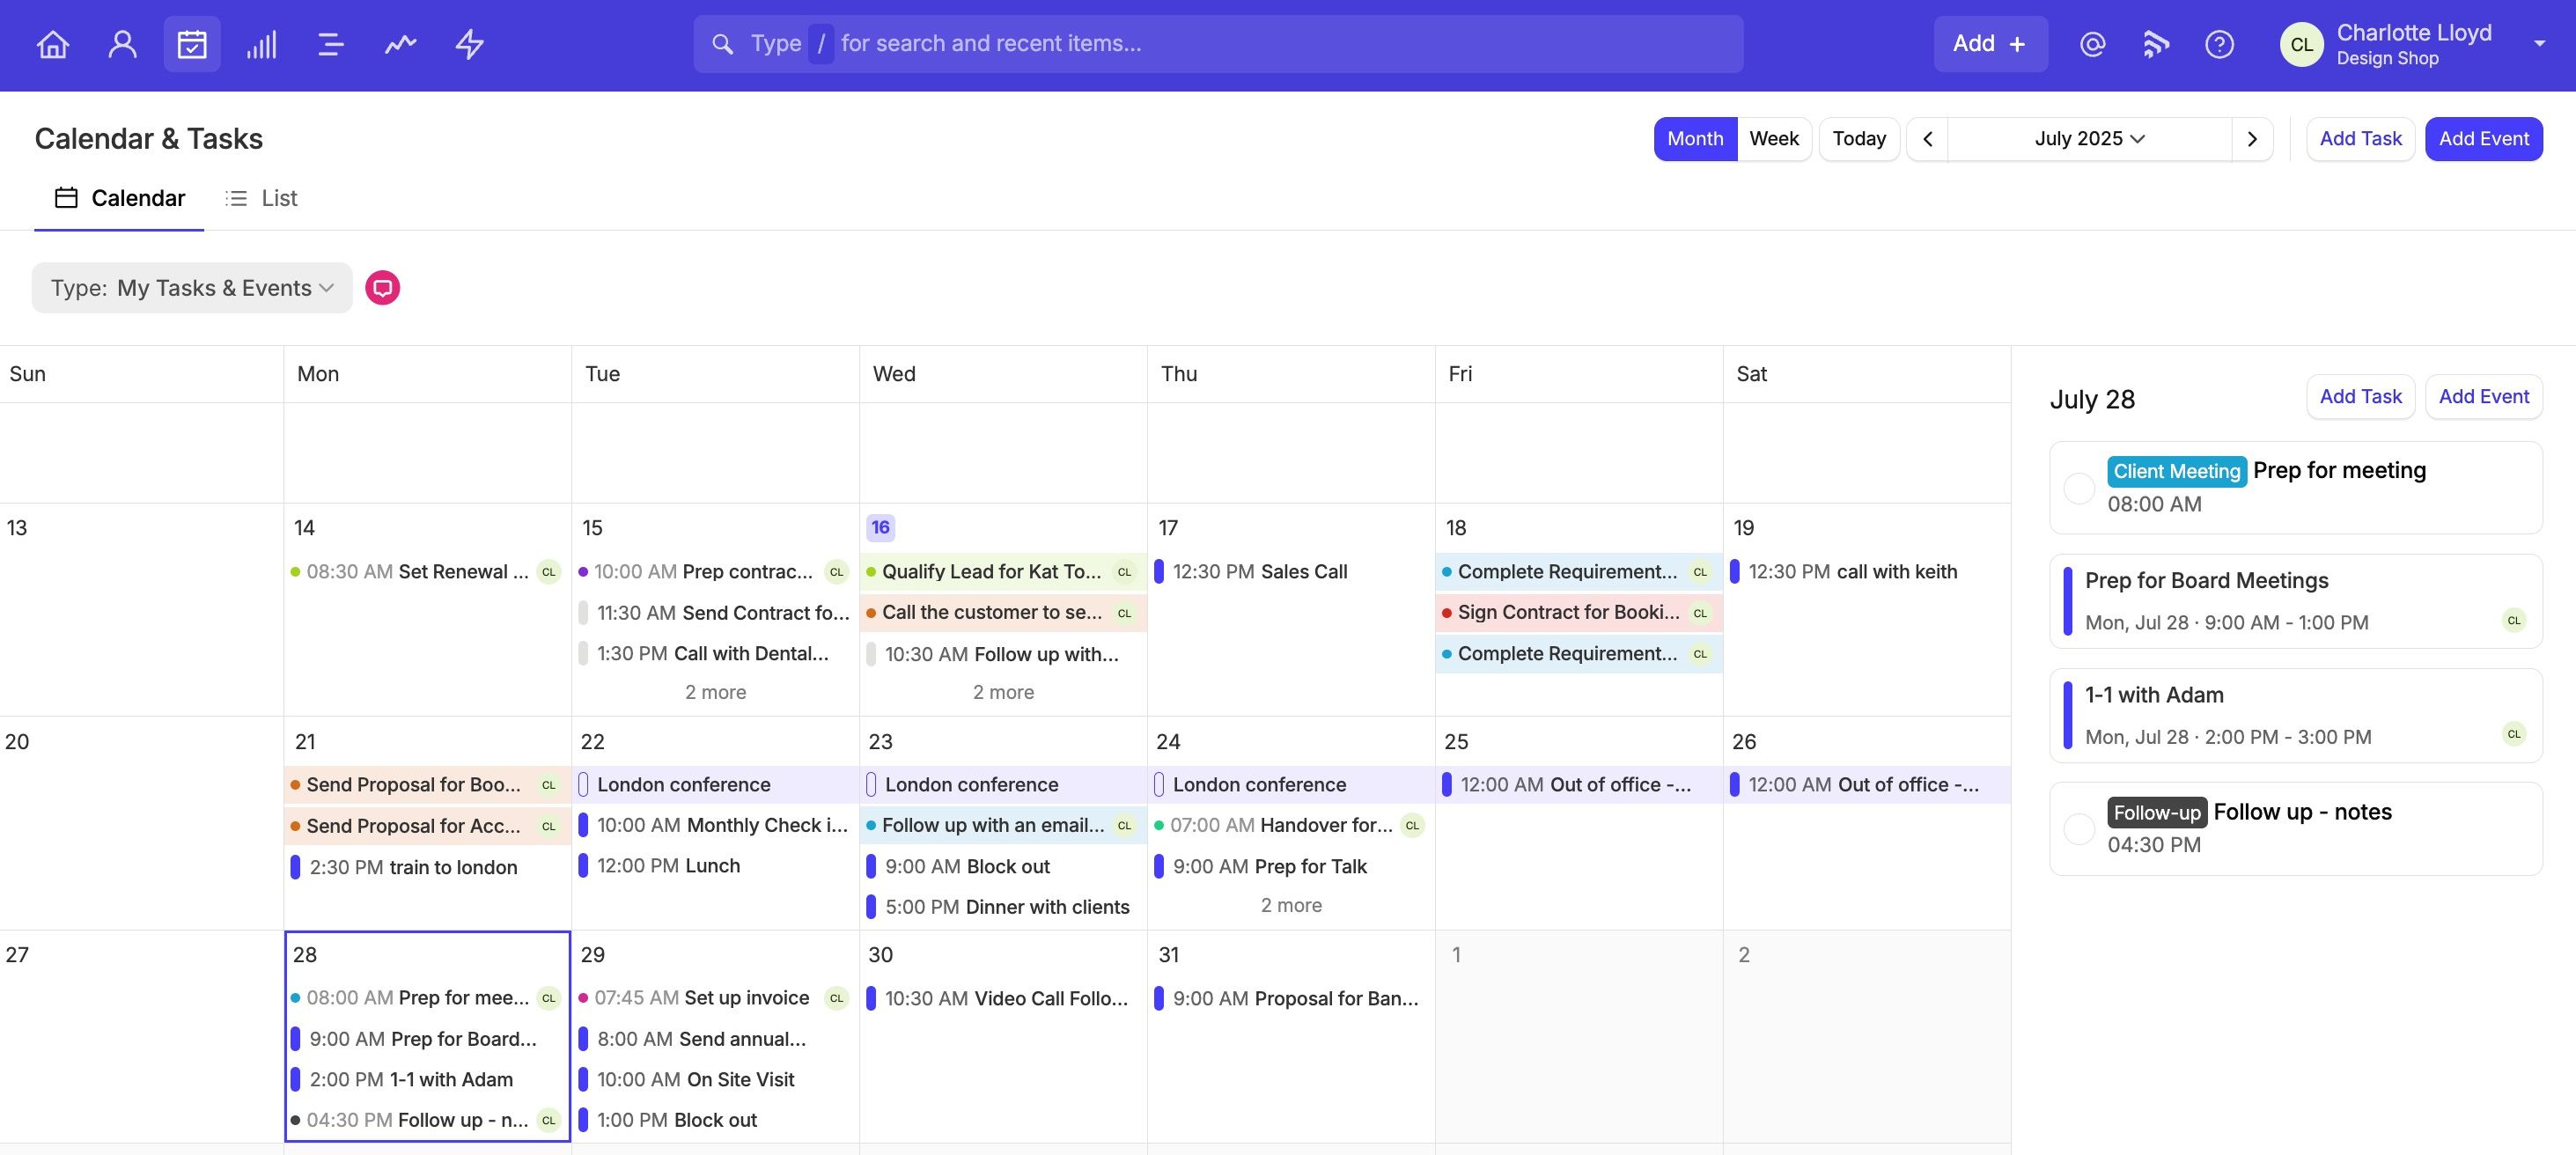This screenshot has width=2576, height=1155.
Task: Click Add Event in July 28 panel
Action: (2483, 397)
